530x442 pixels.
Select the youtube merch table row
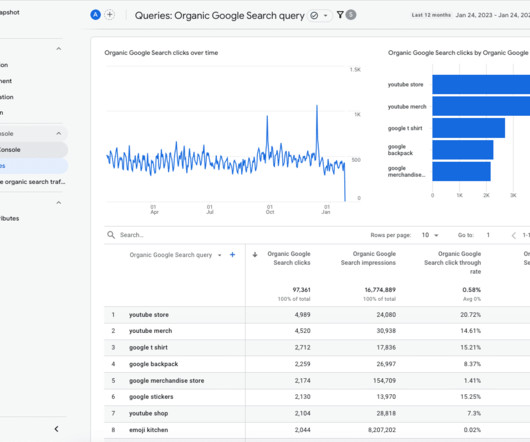(x=317, y=331)
